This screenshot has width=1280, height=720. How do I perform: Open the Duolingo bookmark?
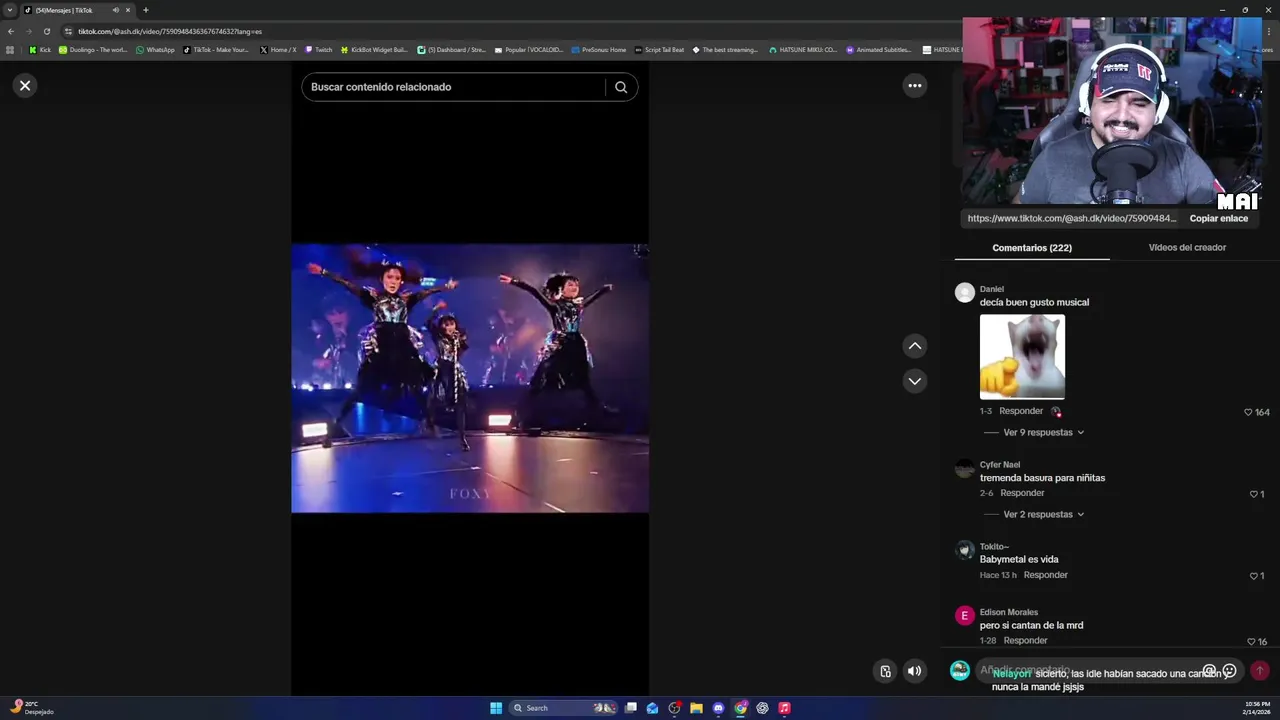(x=93, y=49)
